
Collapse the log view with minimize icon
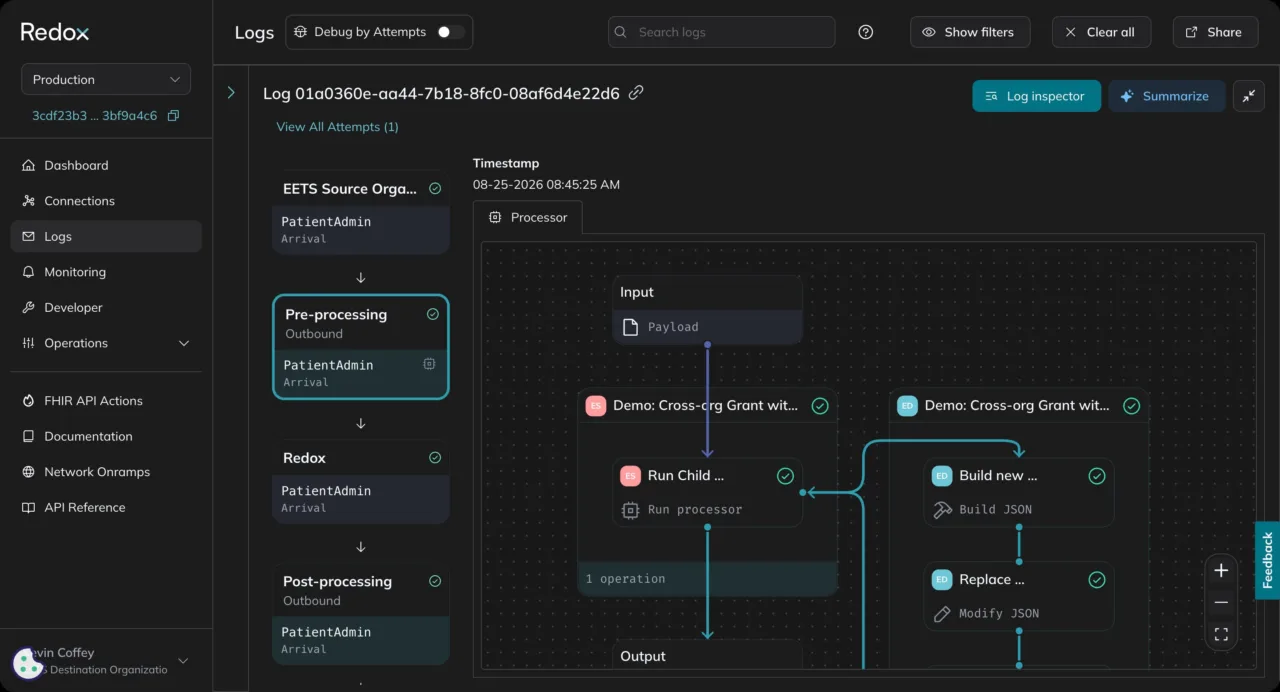tap(1248, 96)
